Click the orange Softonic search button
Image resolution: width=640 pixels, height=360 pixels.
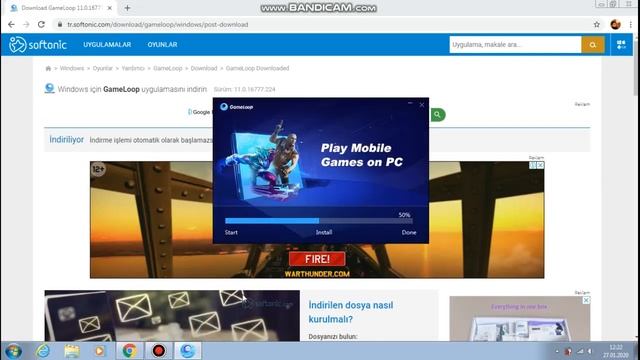coord(593,44)
